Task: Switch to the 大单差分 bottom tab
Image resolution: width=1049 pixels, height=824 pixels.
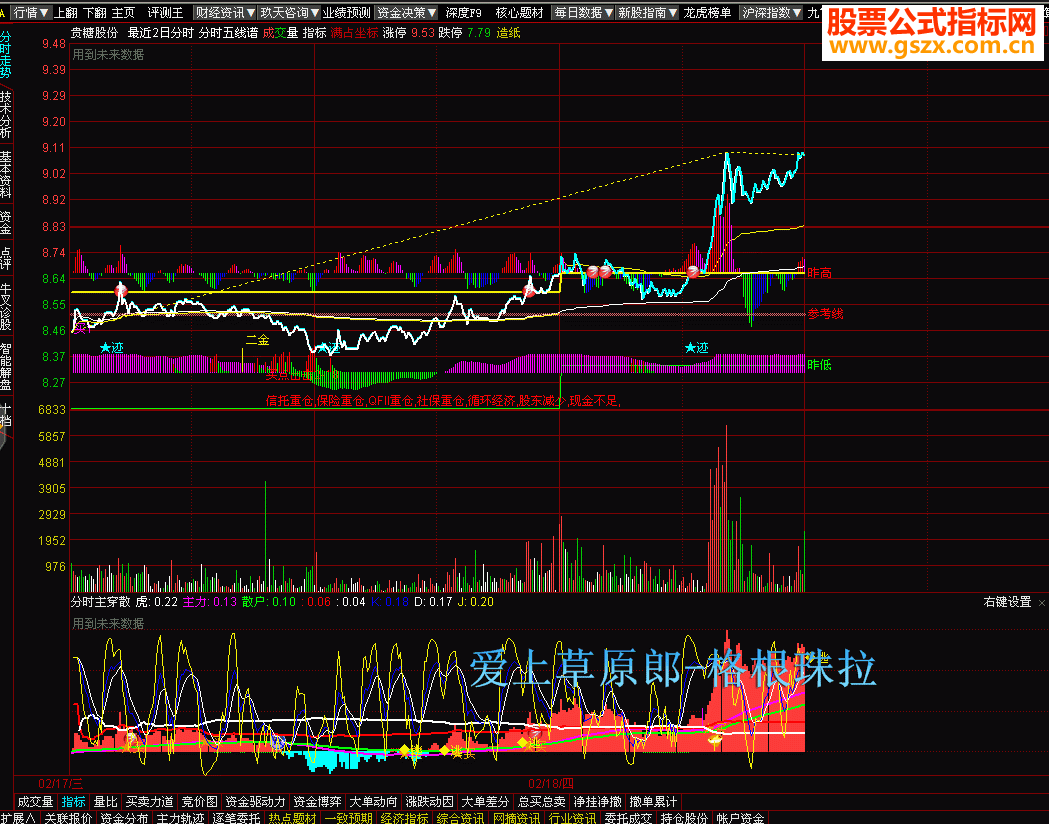Action: point(486,801)
